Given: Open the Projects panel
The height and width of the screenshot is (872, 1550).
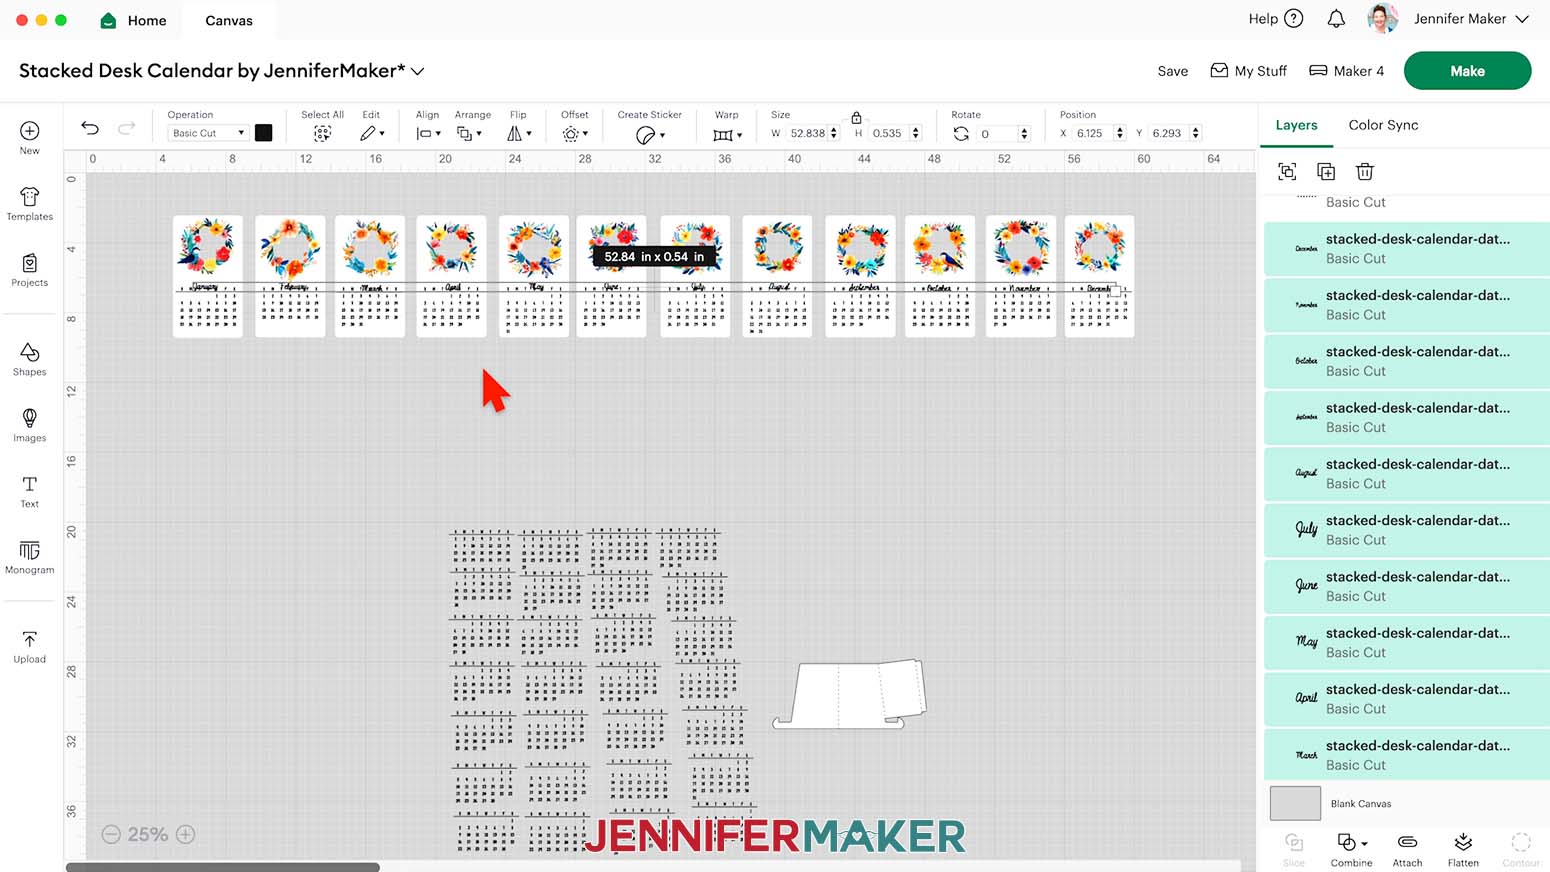Looking at the screenshot, I should [30, 270].
